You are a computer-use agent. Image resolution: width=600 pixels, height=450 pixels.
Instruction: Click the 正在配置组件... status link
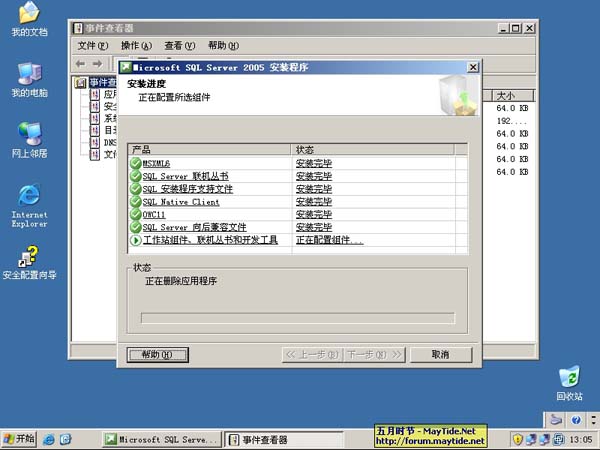click(x=329, y=240)
